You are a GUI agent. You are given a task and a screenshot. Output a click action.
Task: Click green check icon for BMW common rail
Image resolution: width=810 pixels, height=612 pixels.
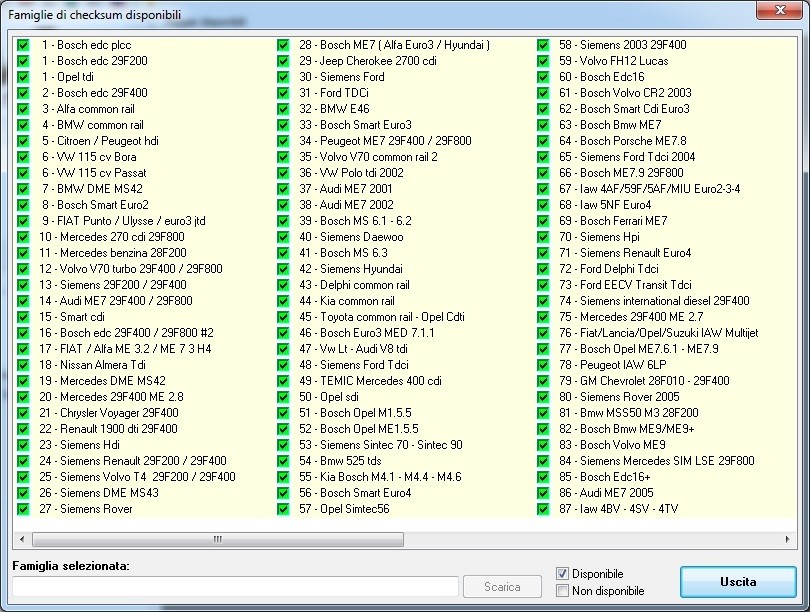click(x=23, y=125)
